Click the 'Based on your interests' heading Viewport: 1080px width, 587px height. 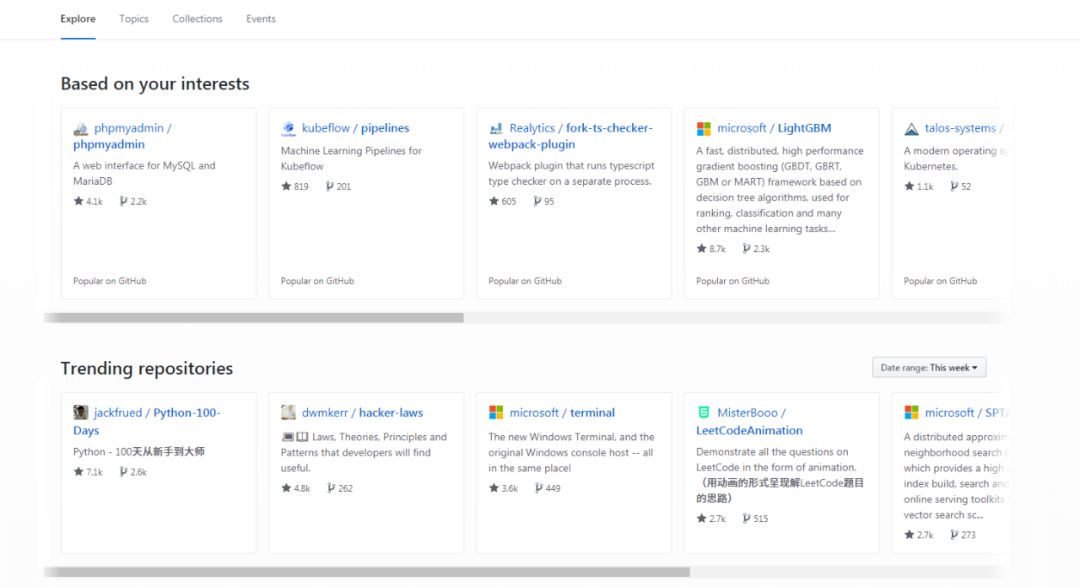(x=155, y=84)
